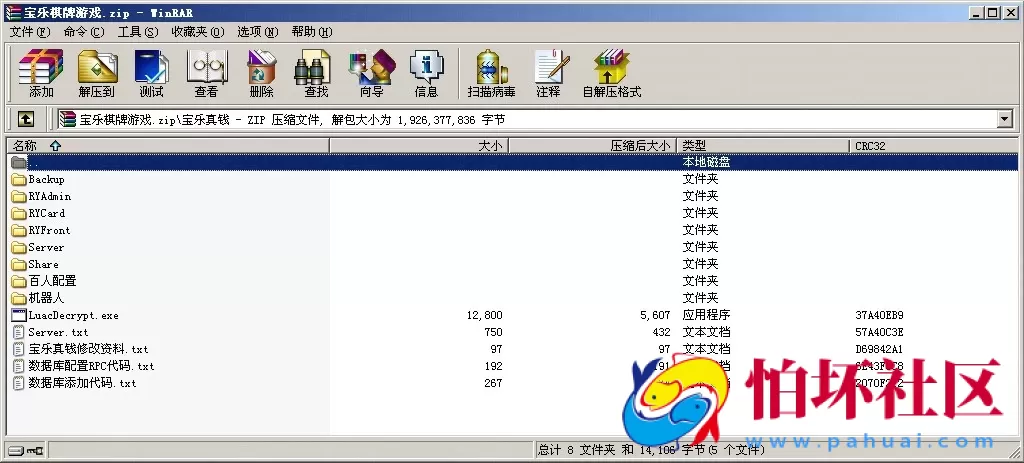
Task: Open the 文件(F) menu
Action: pyautogui.click(x=29, y=31)
